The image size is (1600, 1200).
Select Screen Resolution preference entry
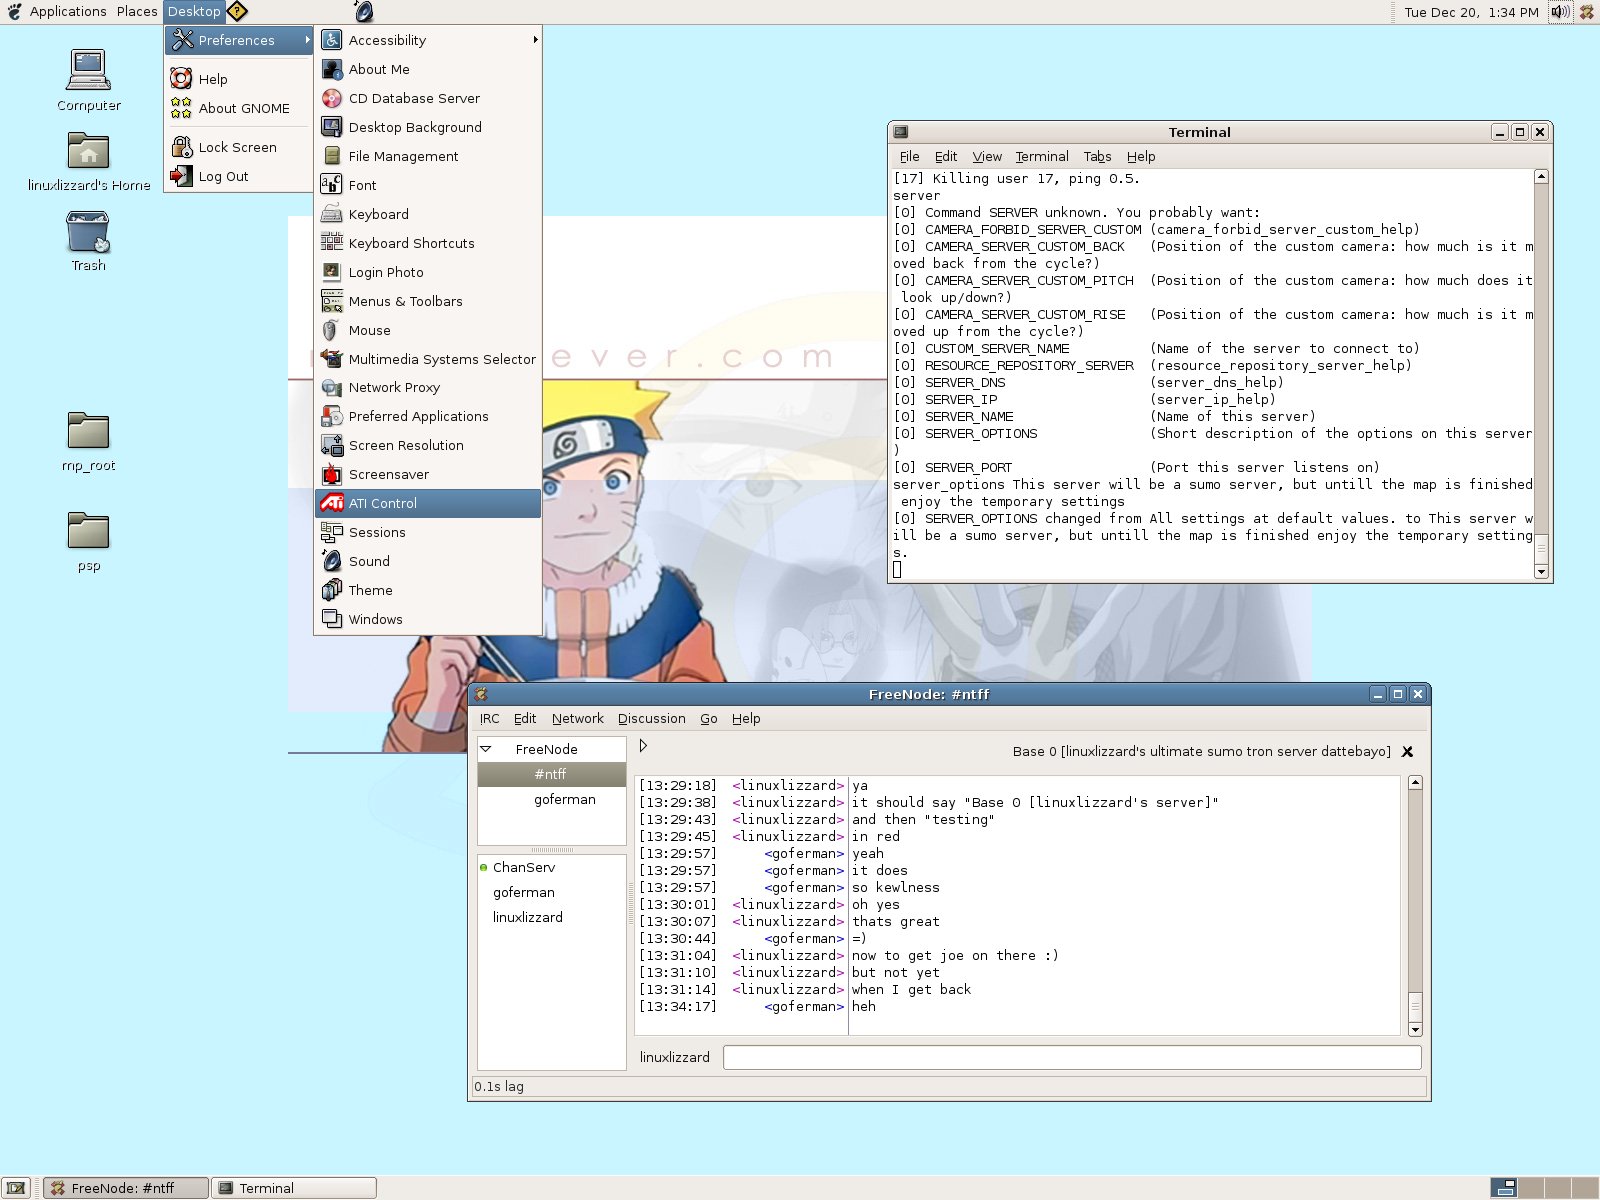pos(406,445)
